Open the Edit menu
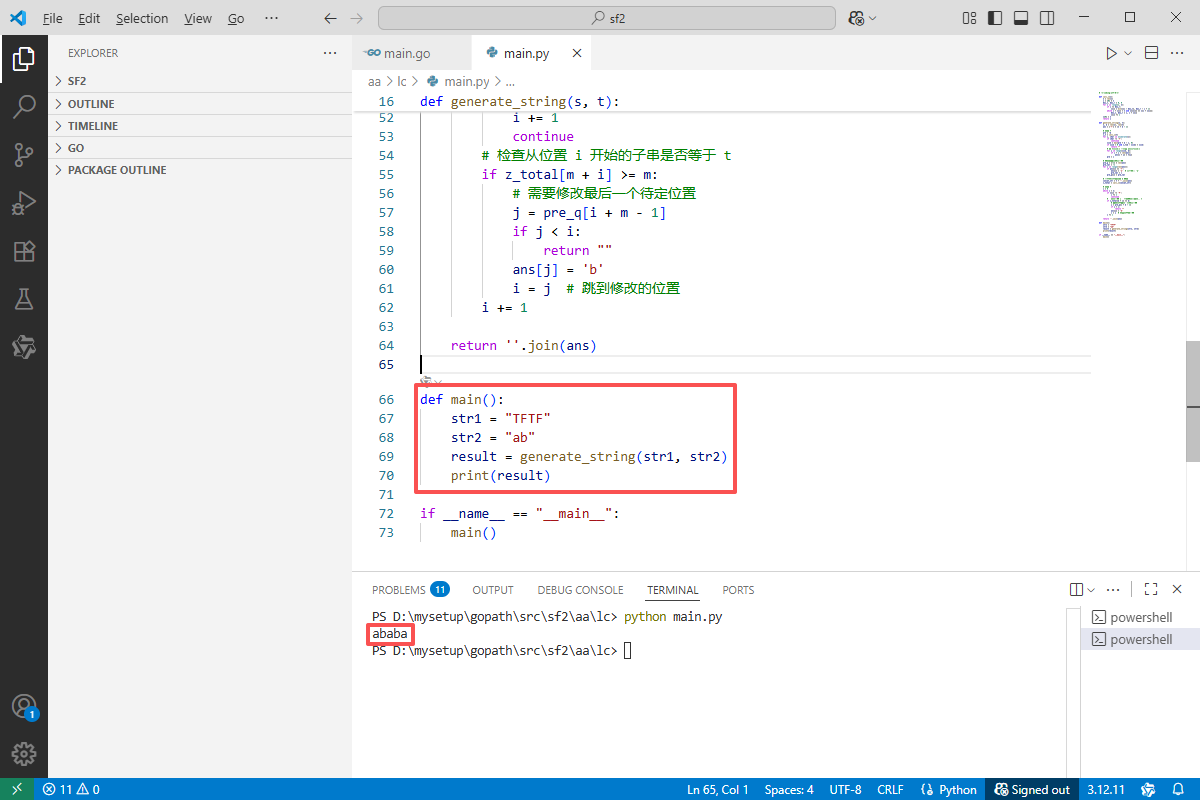The height and width of the screenshot is (800, 1200). [89, 18]
